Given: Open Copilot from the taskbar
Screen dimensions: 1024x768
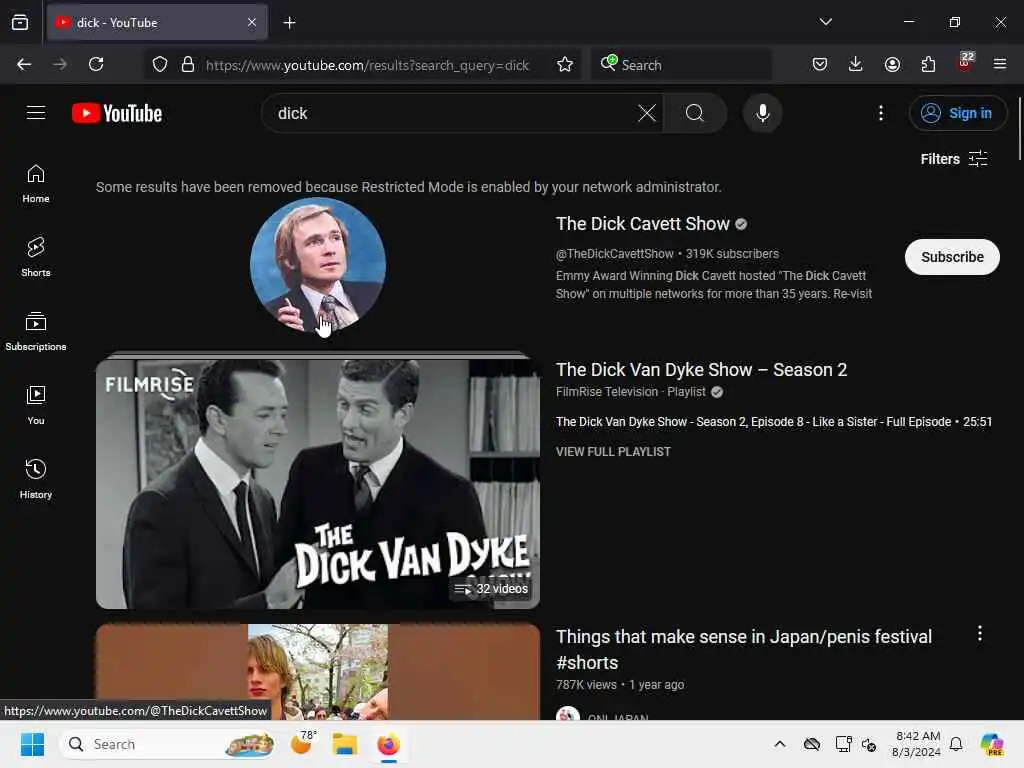Looking at the screenshot, I should click(x=992, y=744).
